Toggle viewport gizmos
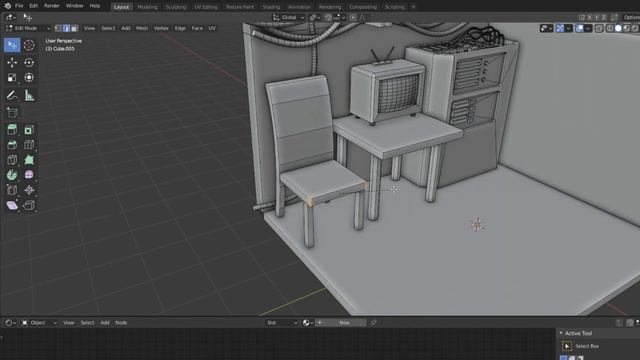The image size is (640, 360). click(560, 28)
